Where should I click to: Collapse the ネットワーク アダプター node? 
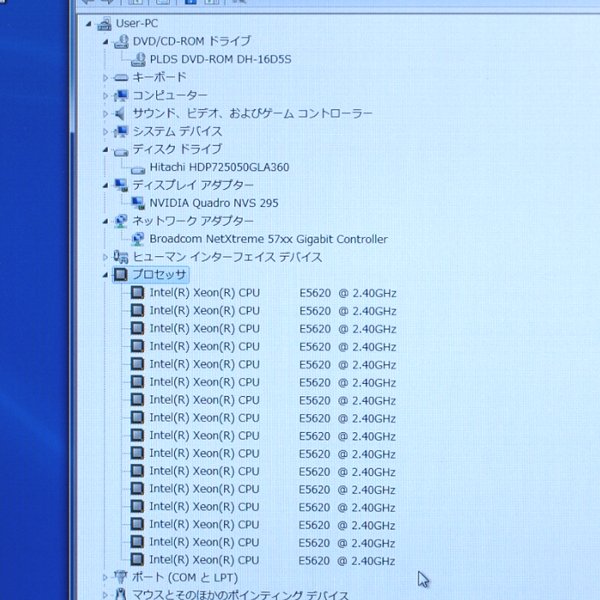click(106, 221)
